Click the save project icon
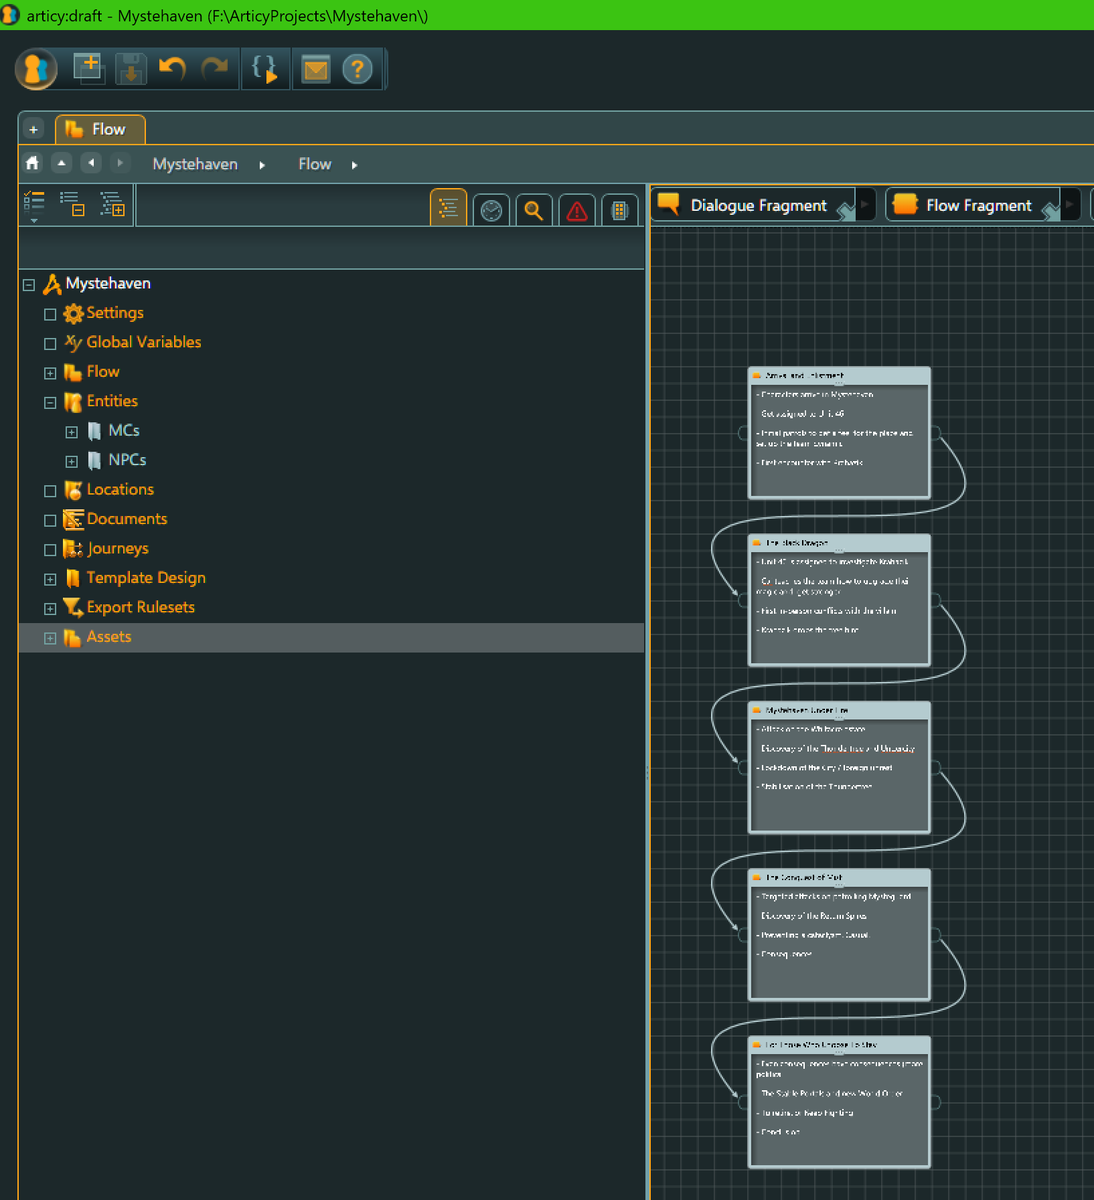The image size is (1094, 1200). tap(131, 69)
